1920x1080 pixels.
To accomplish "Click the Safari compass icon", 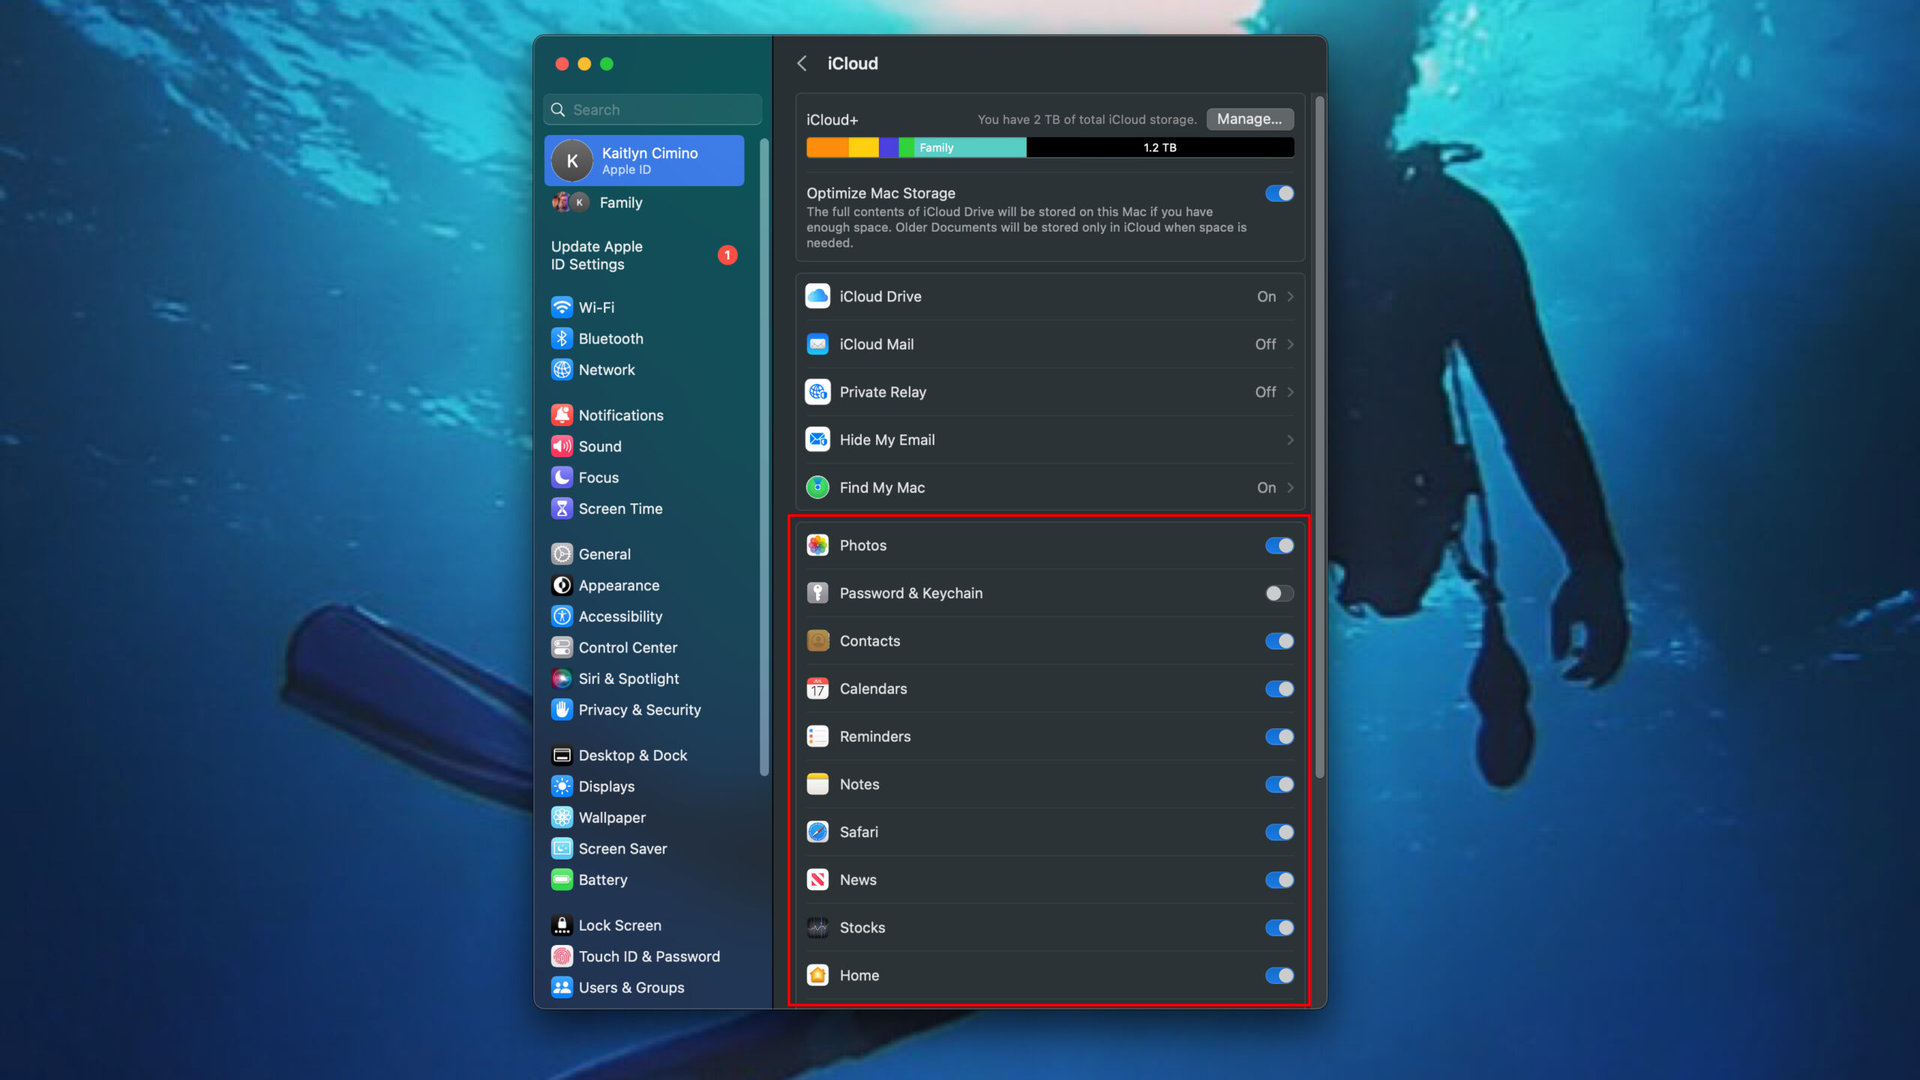I will pyautogui.click(x=818, y=832).
